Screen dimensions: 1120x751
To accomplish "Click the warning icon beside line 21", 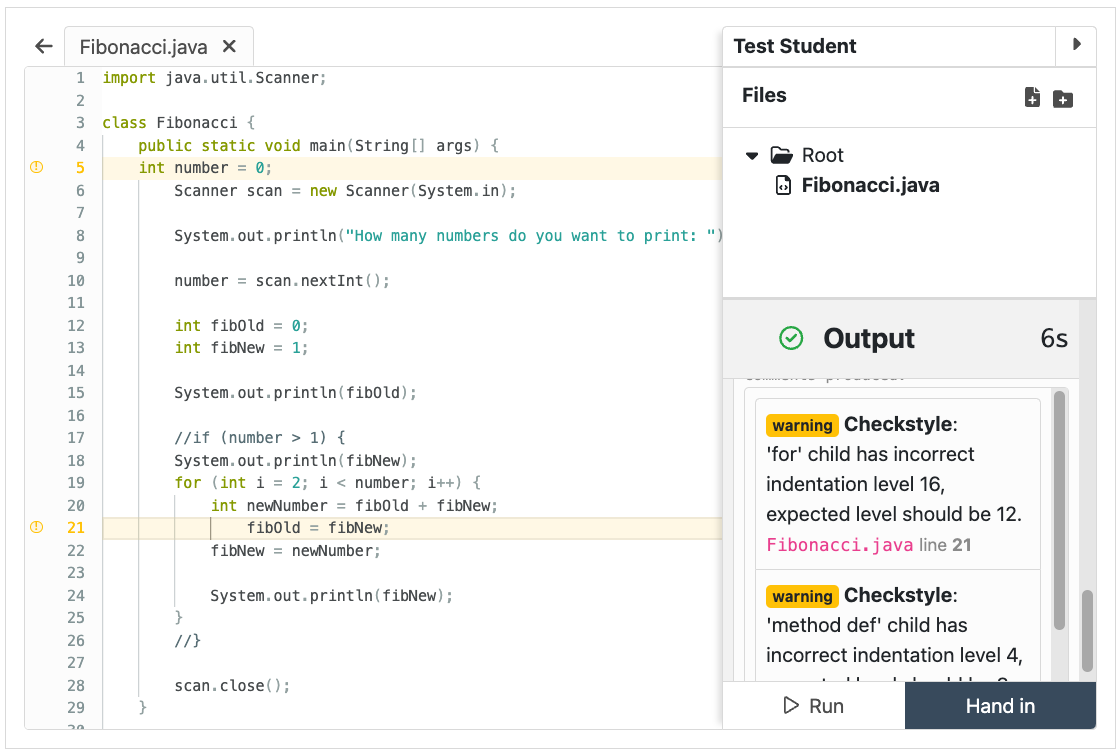I will (x=36, y=527).
